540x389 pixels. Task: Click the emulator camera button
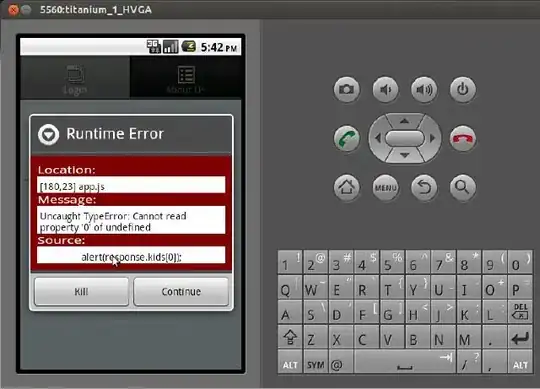tap(346, 90)
